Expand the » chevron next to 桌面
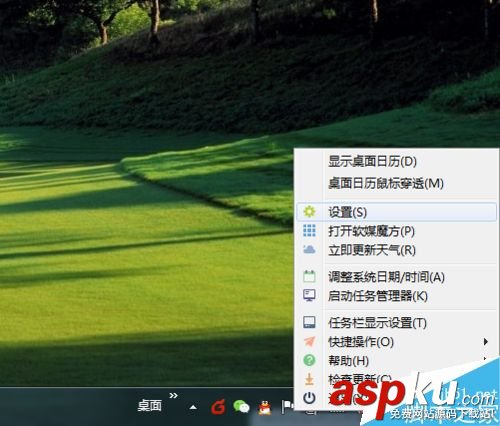The image size is (500, 426). tap(173, 396)
